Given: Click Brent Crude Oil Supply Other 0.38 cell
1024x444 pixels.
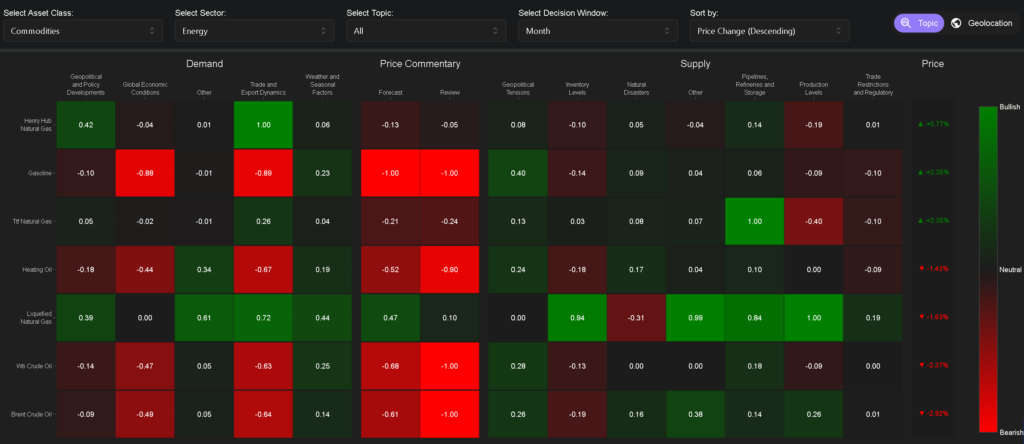Looking at the screenshot, I should click(x=696, y=414).
